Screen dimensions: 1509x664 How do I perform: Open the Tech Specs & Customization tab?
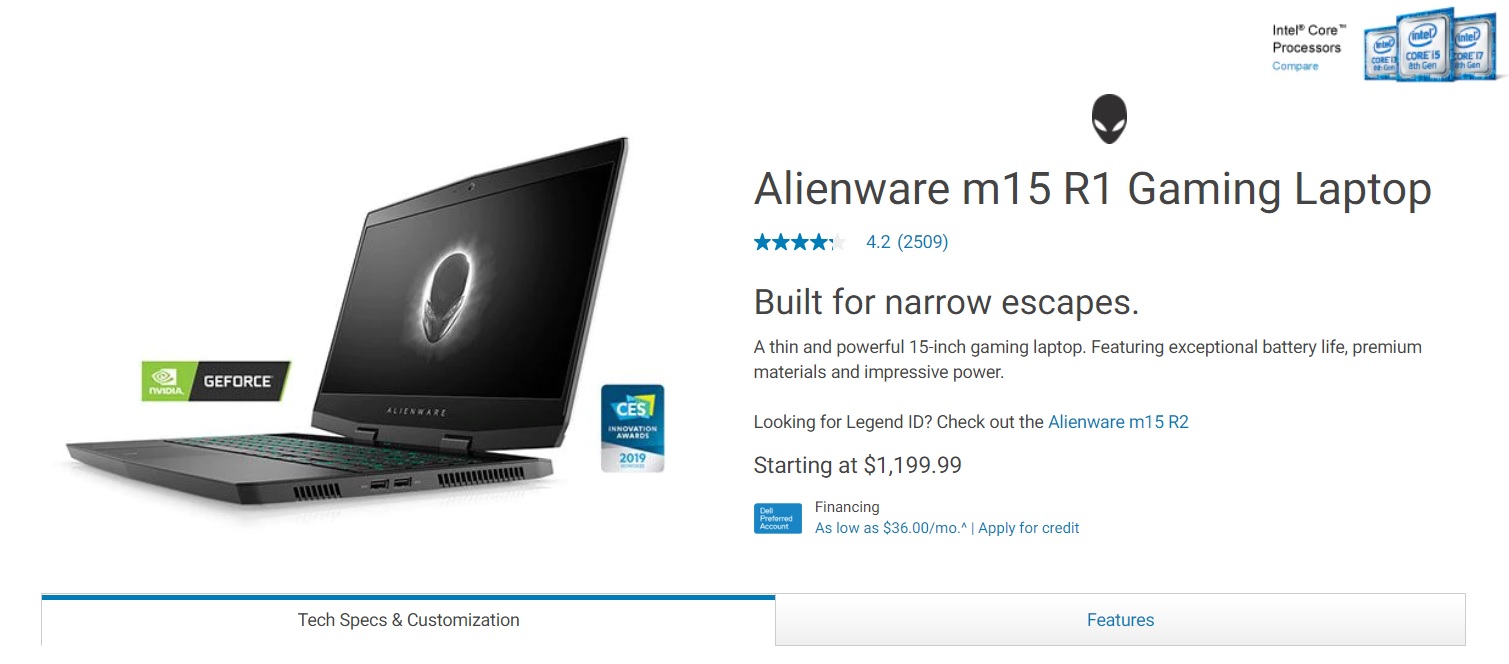pos(408,620)
